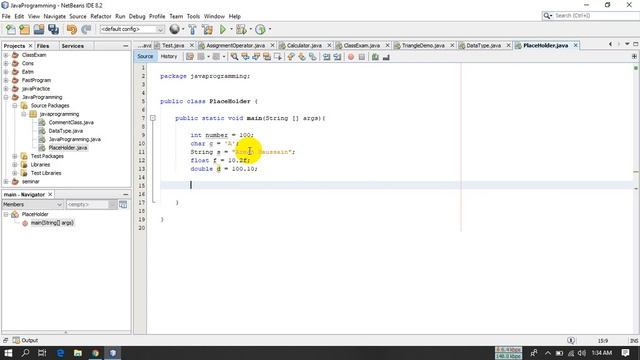640x360 pixels.
Task: Click the Next Bookmark editor icon
Action: point(302,57)
